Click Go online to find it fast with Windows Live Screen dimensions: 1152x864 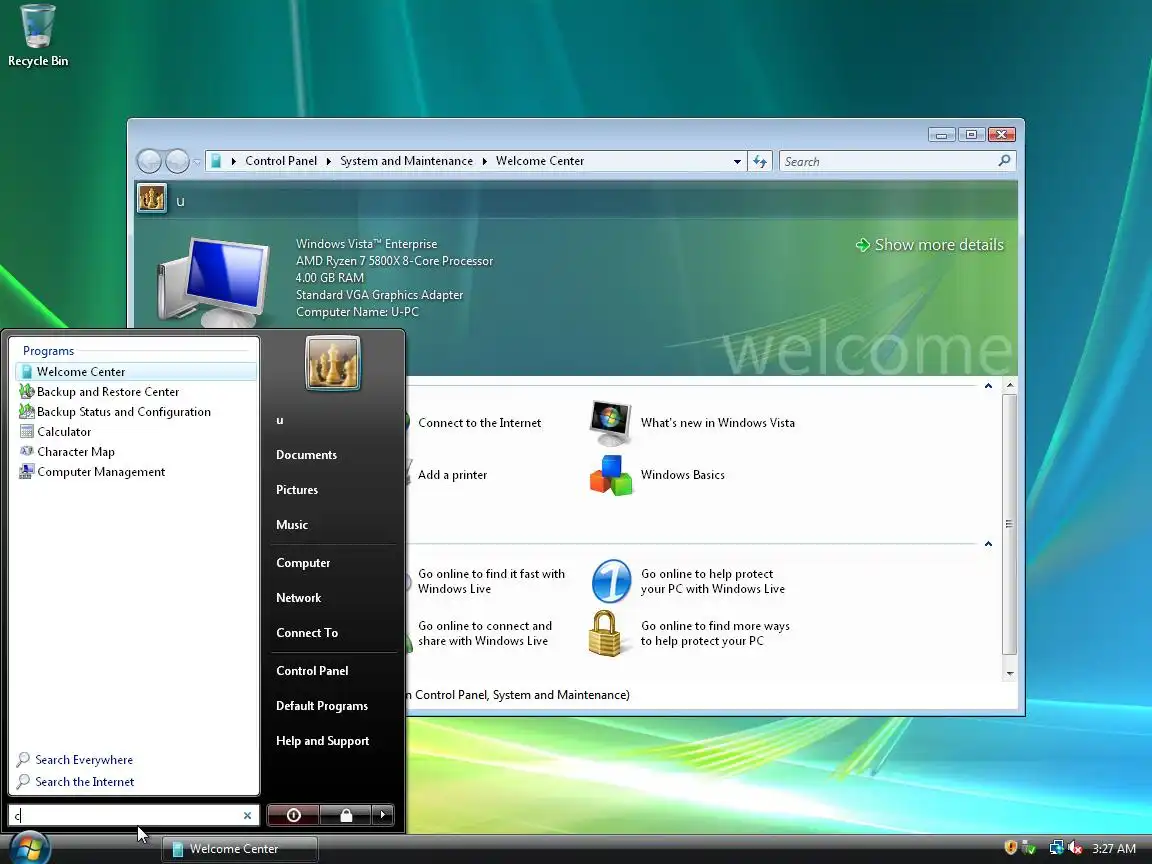[x=492, y=581]
